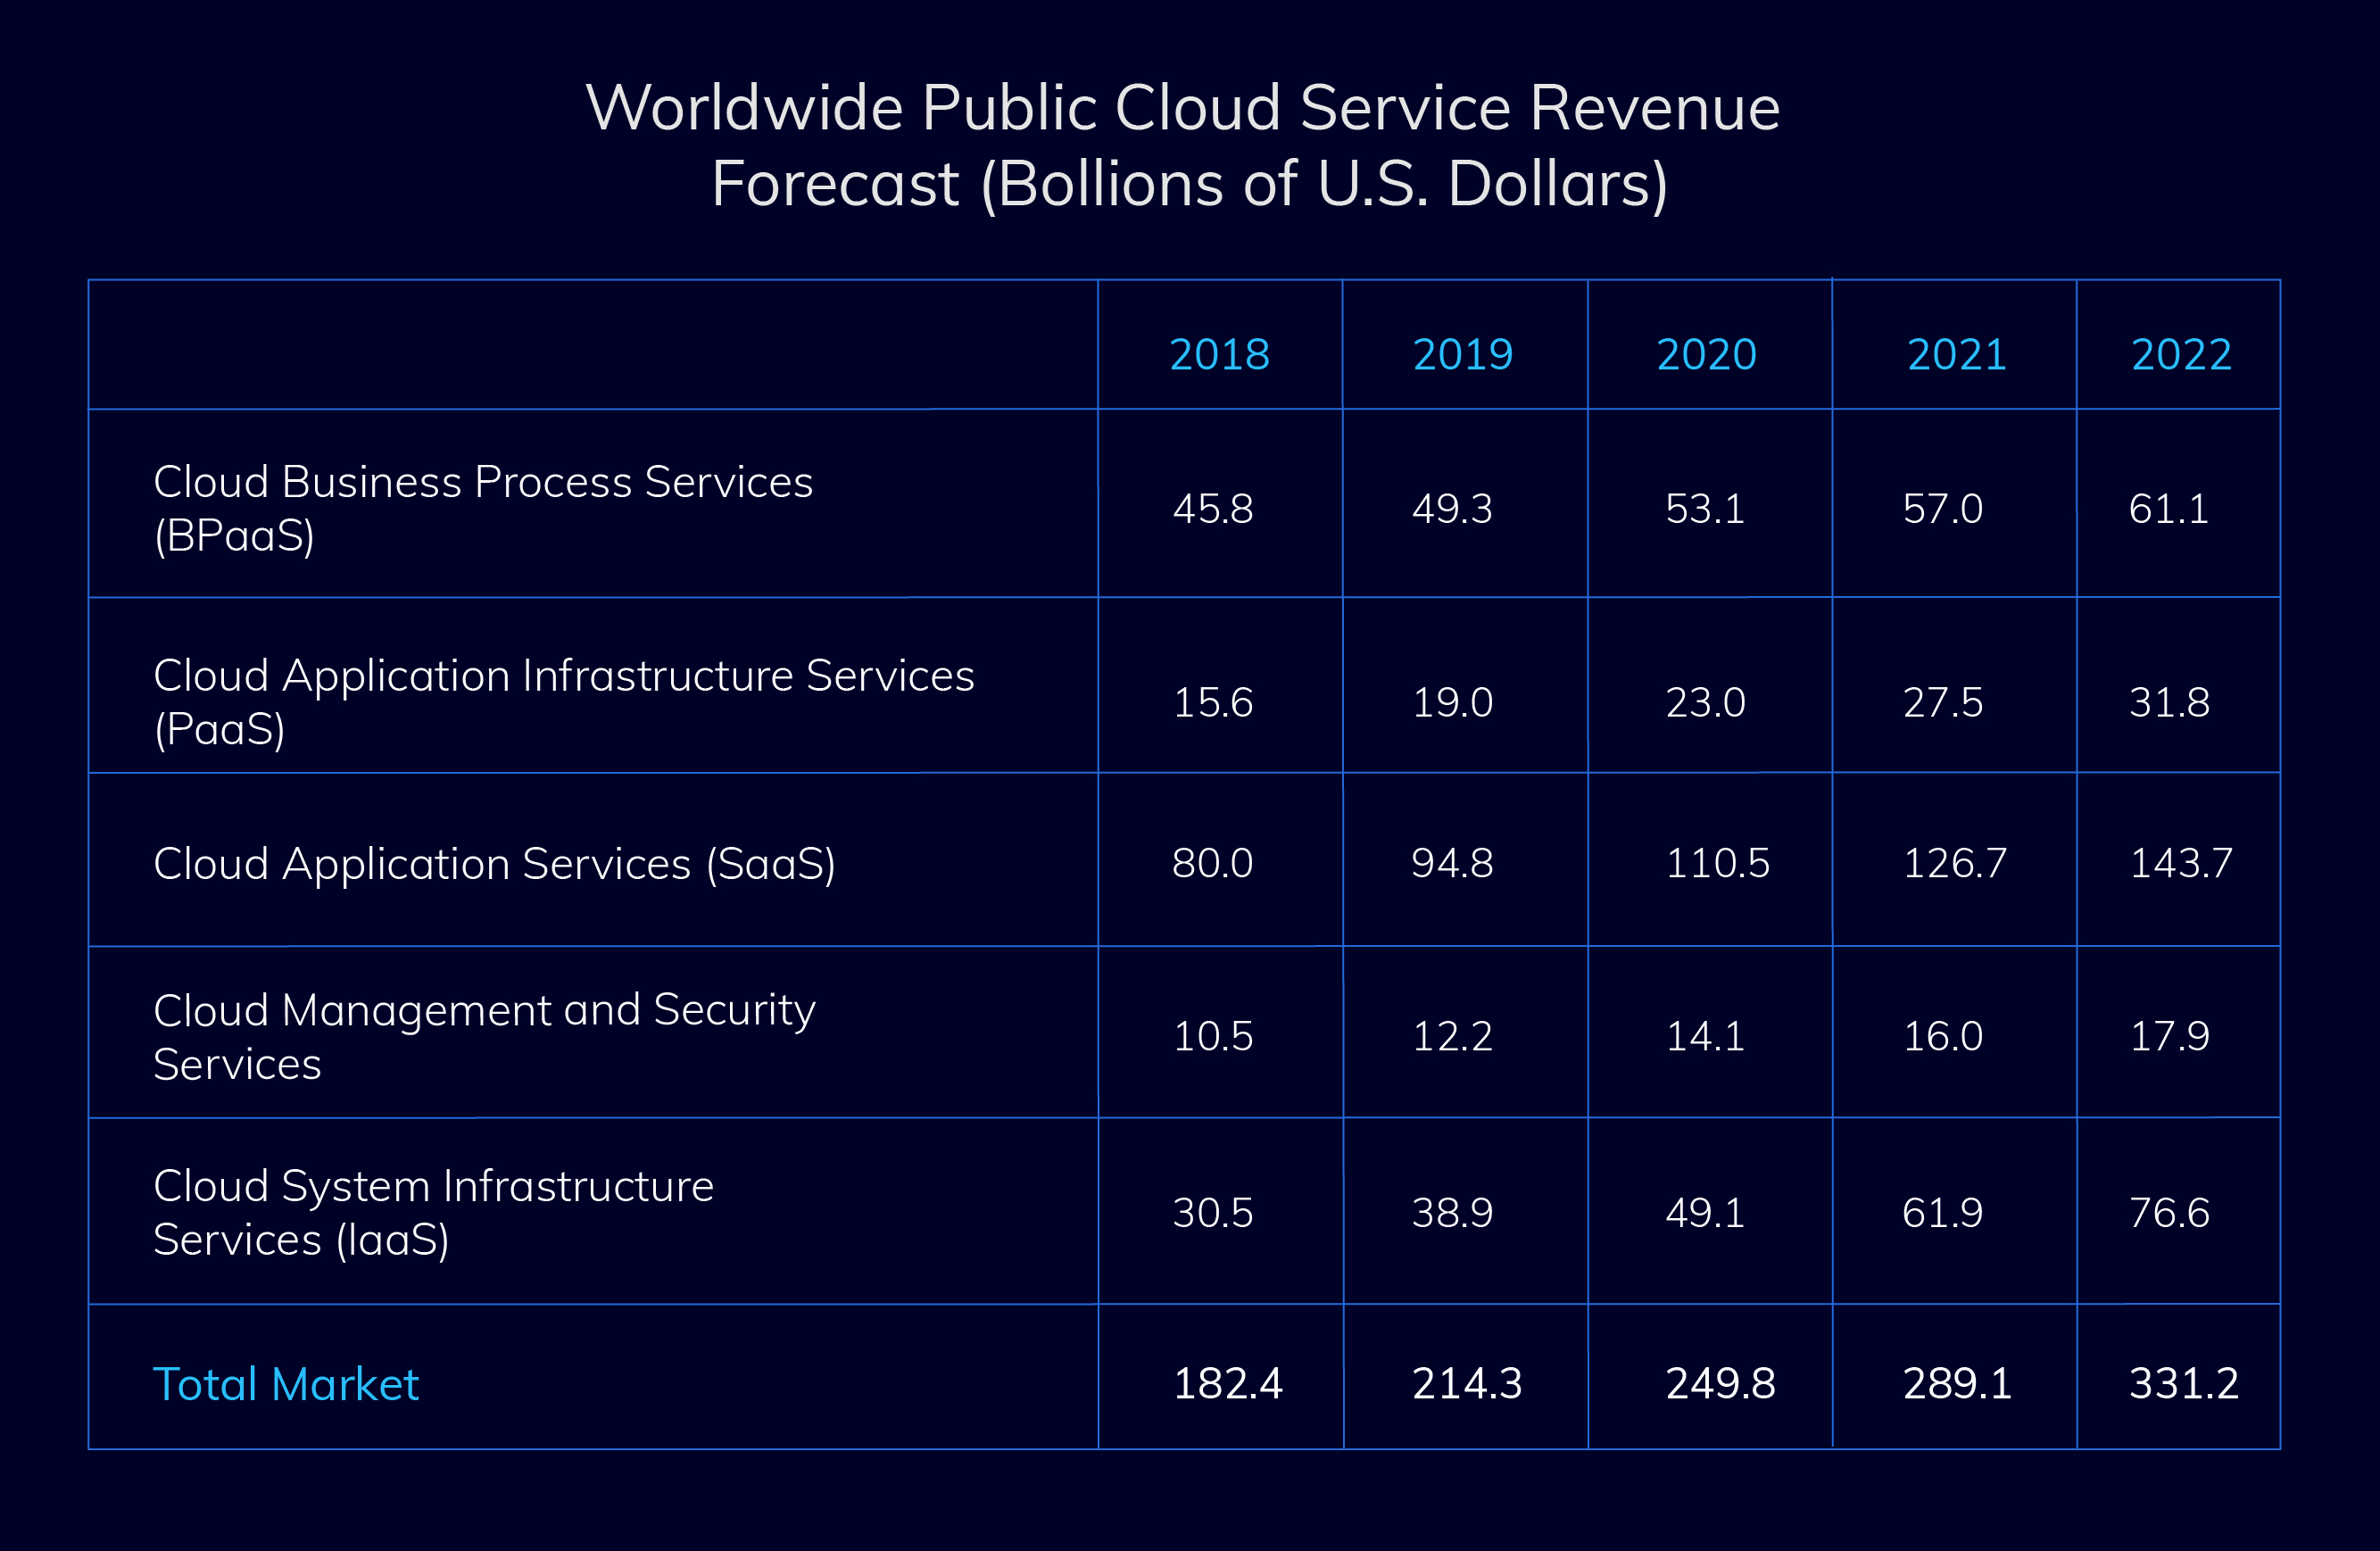Click the 2018 column header
Viewport: 2380px width, 1551px height.
pos(1219,354)
